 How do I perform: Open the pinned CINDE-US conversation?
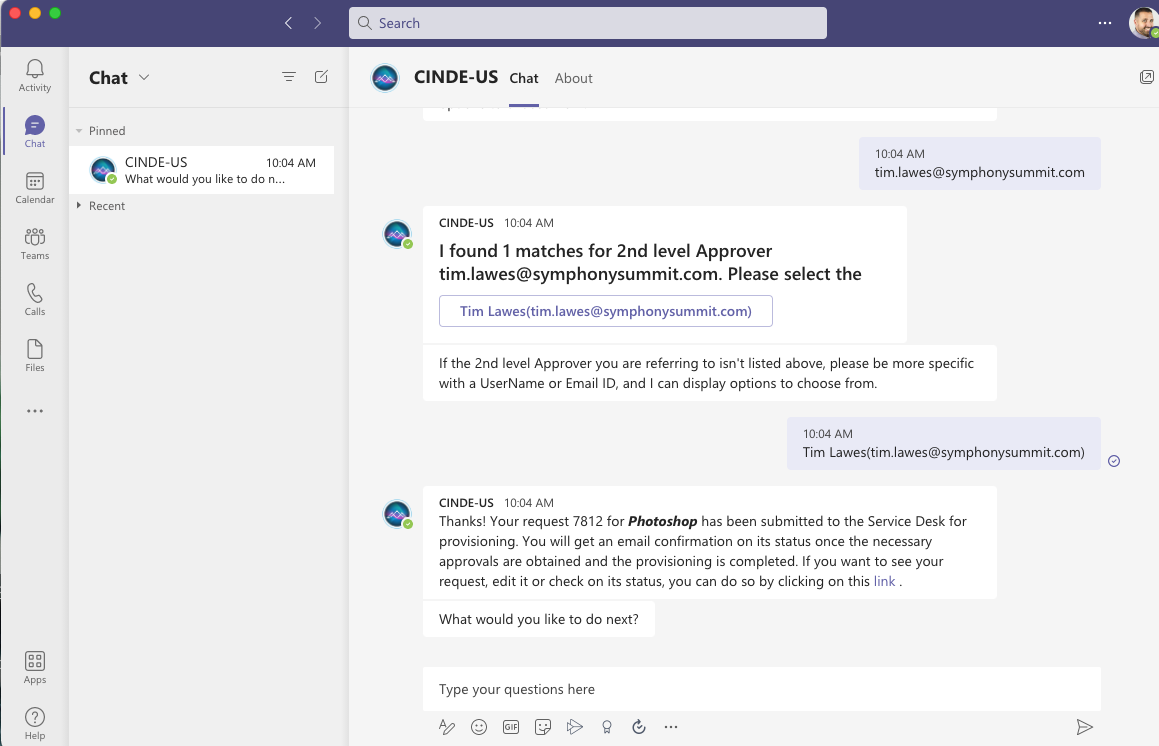202,170
